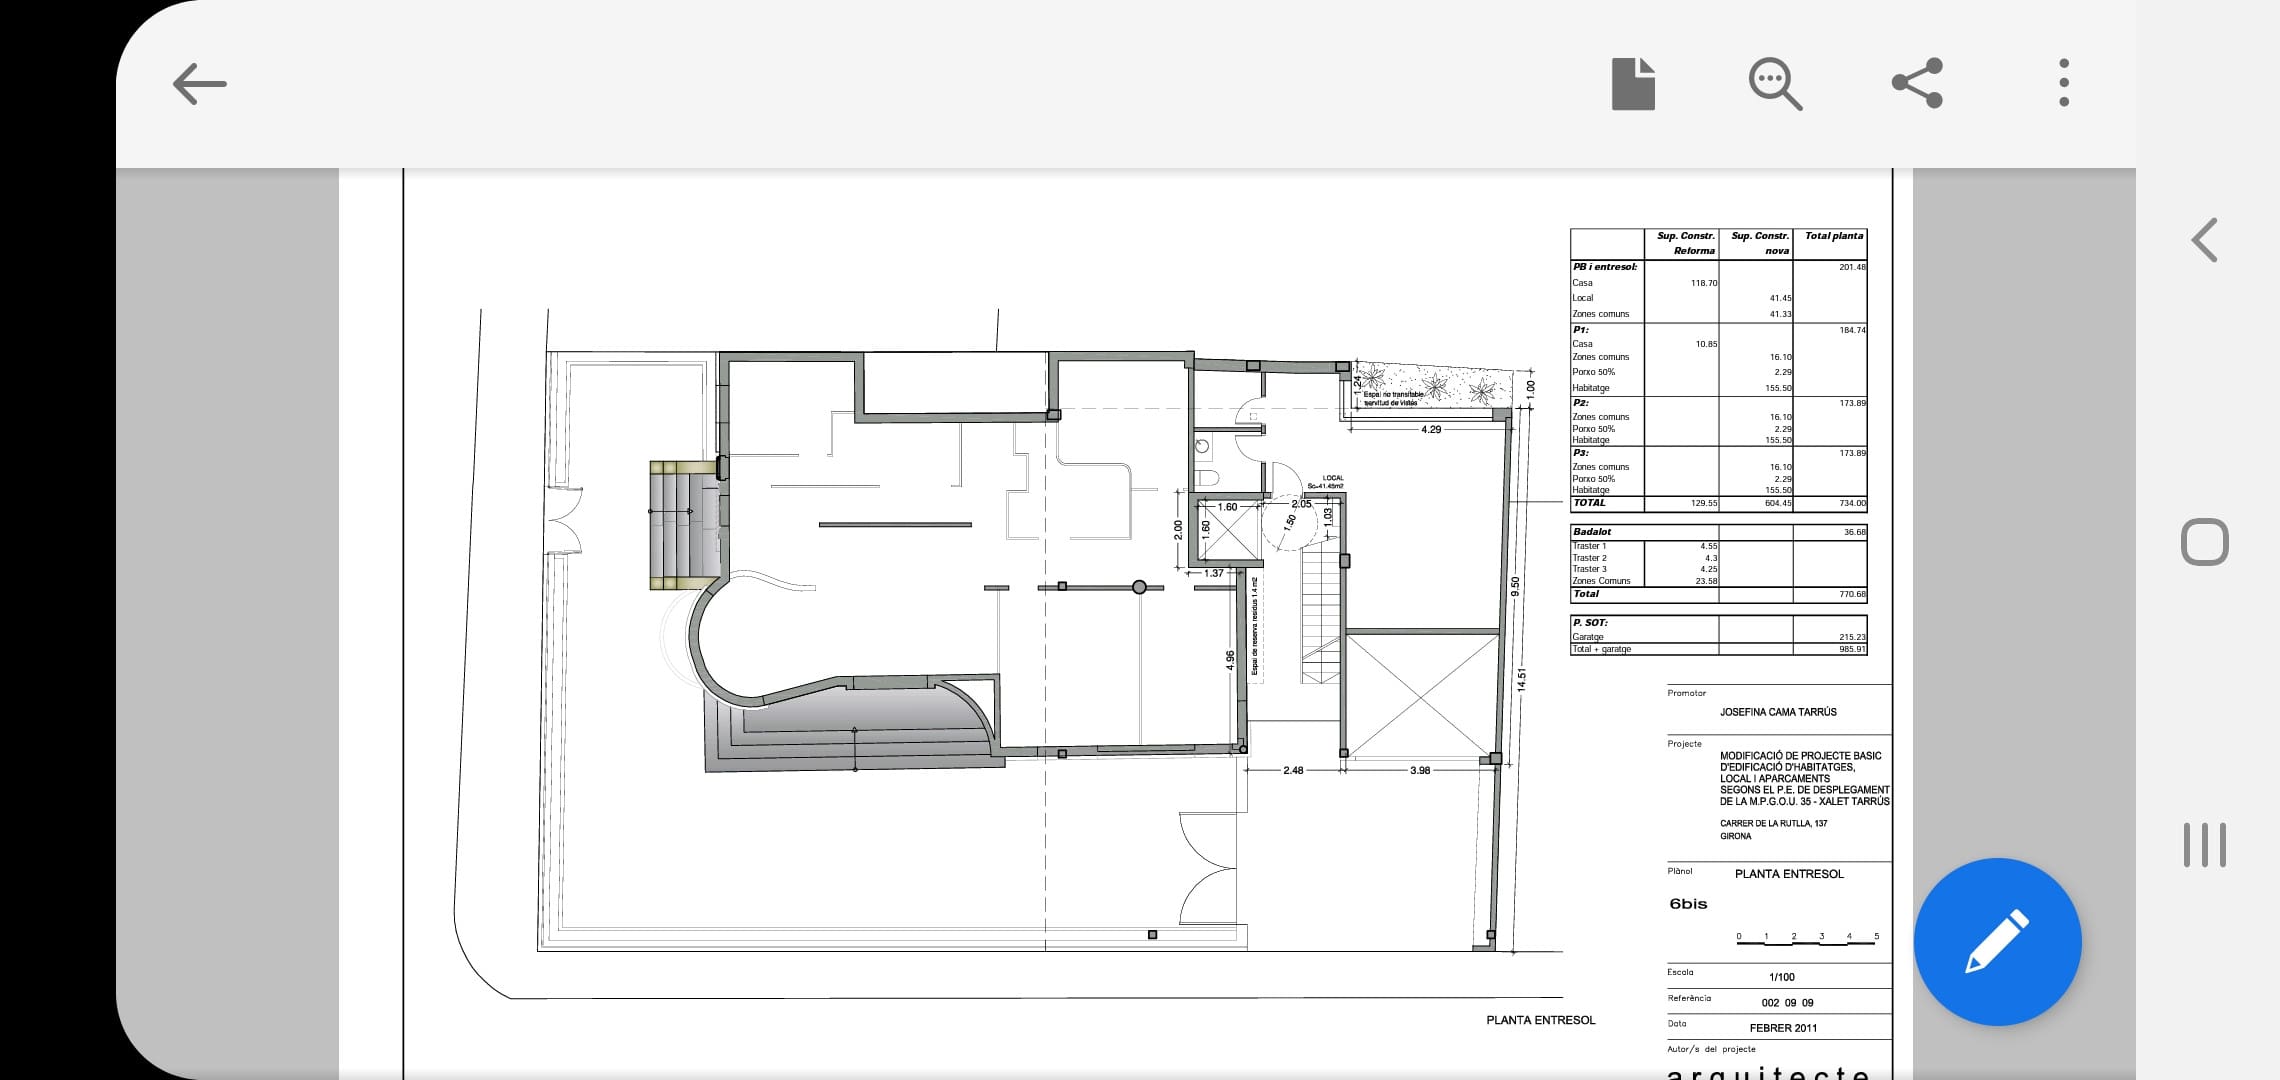
Task: Tap the FEBRER 2011 date field
Action: 1783,1028
